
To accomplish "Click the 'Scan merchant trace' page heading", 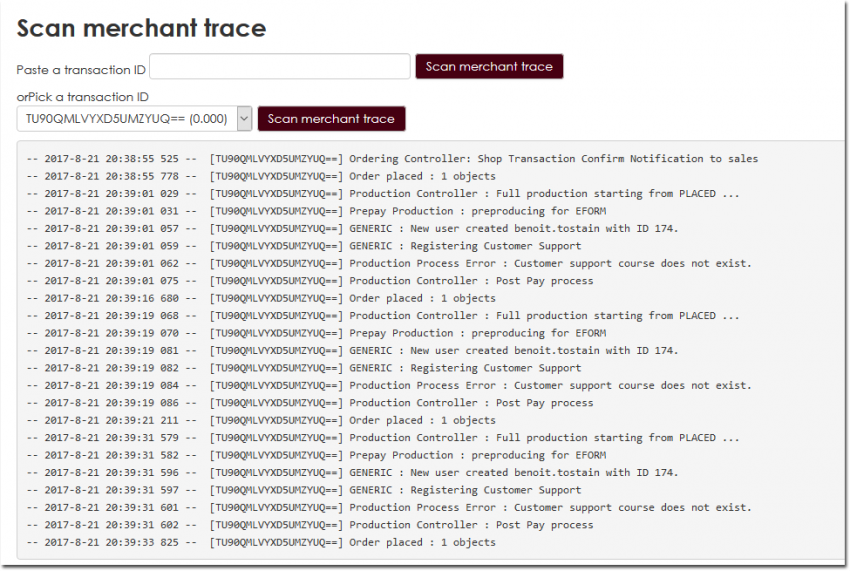I will pyautogui.click(x=141, y=28).
